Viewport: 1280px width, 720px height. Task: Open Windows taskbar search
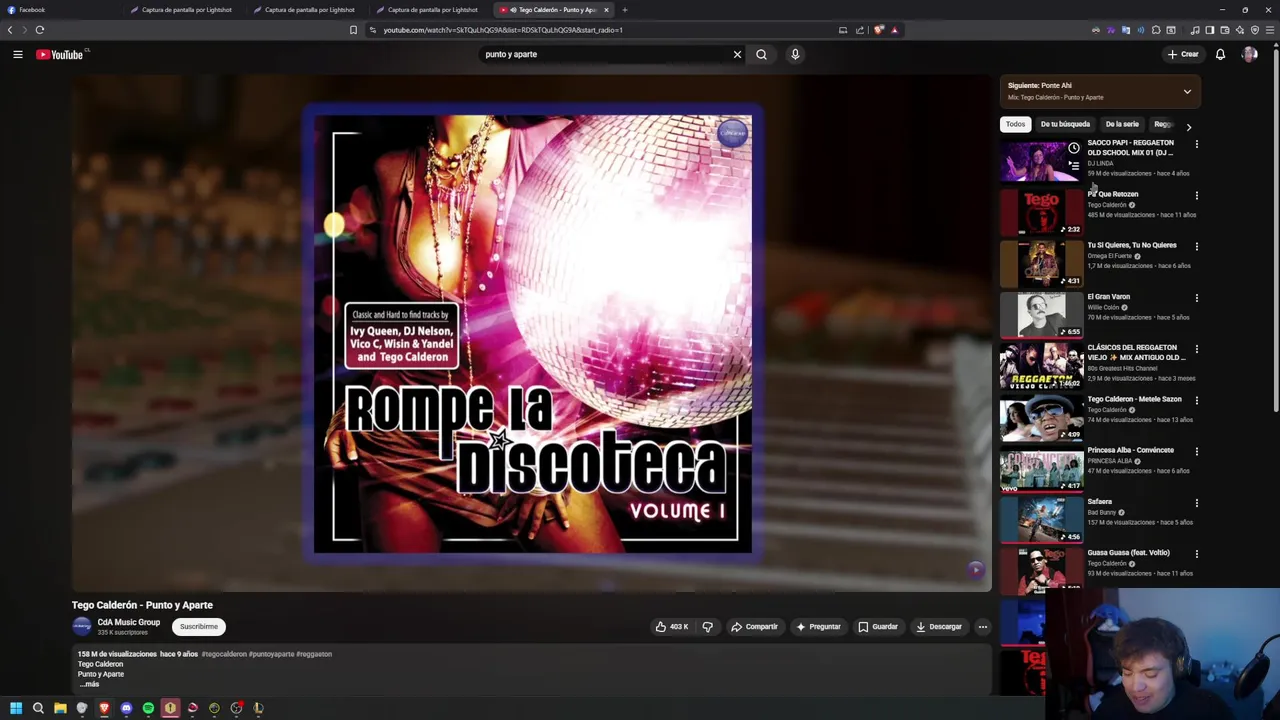pyautogui.click(x=38, y=708)
